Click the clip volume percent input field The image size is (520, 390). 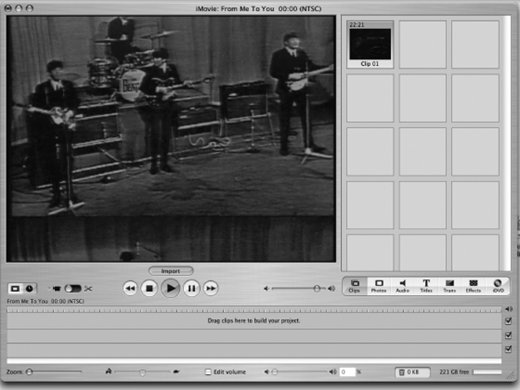pyautogui.click(x=347, y=372)
